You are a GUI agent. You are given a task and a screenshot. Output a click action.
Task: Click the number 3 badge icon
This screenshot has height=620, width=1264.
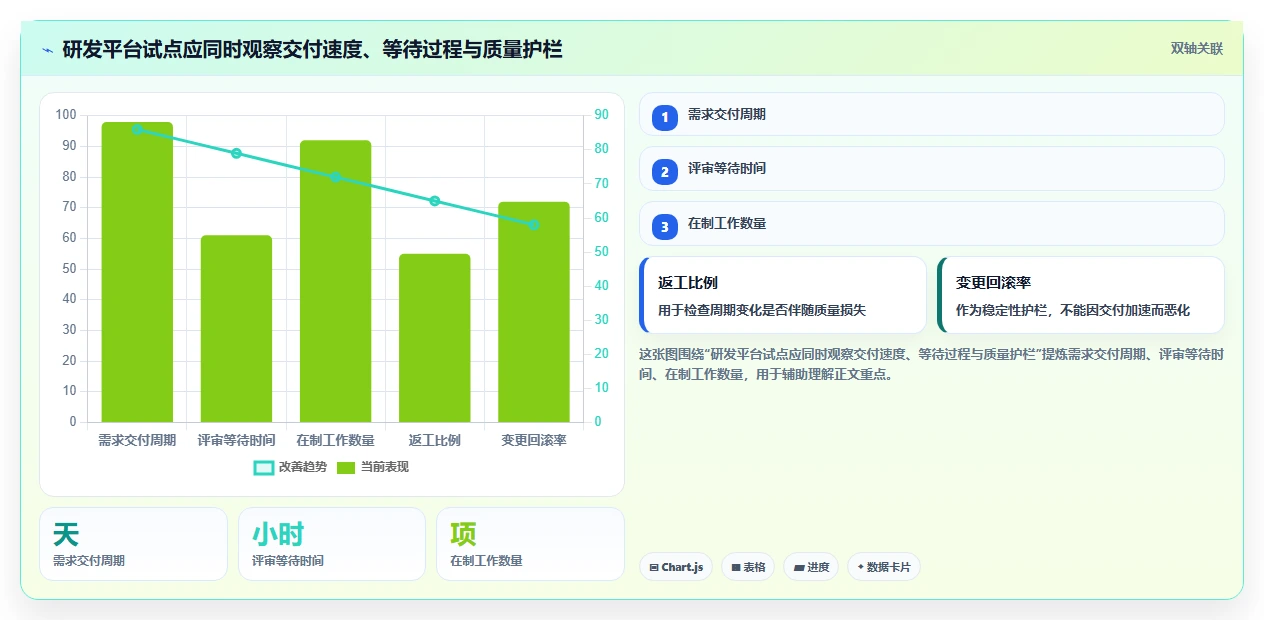tap(664, 226)
